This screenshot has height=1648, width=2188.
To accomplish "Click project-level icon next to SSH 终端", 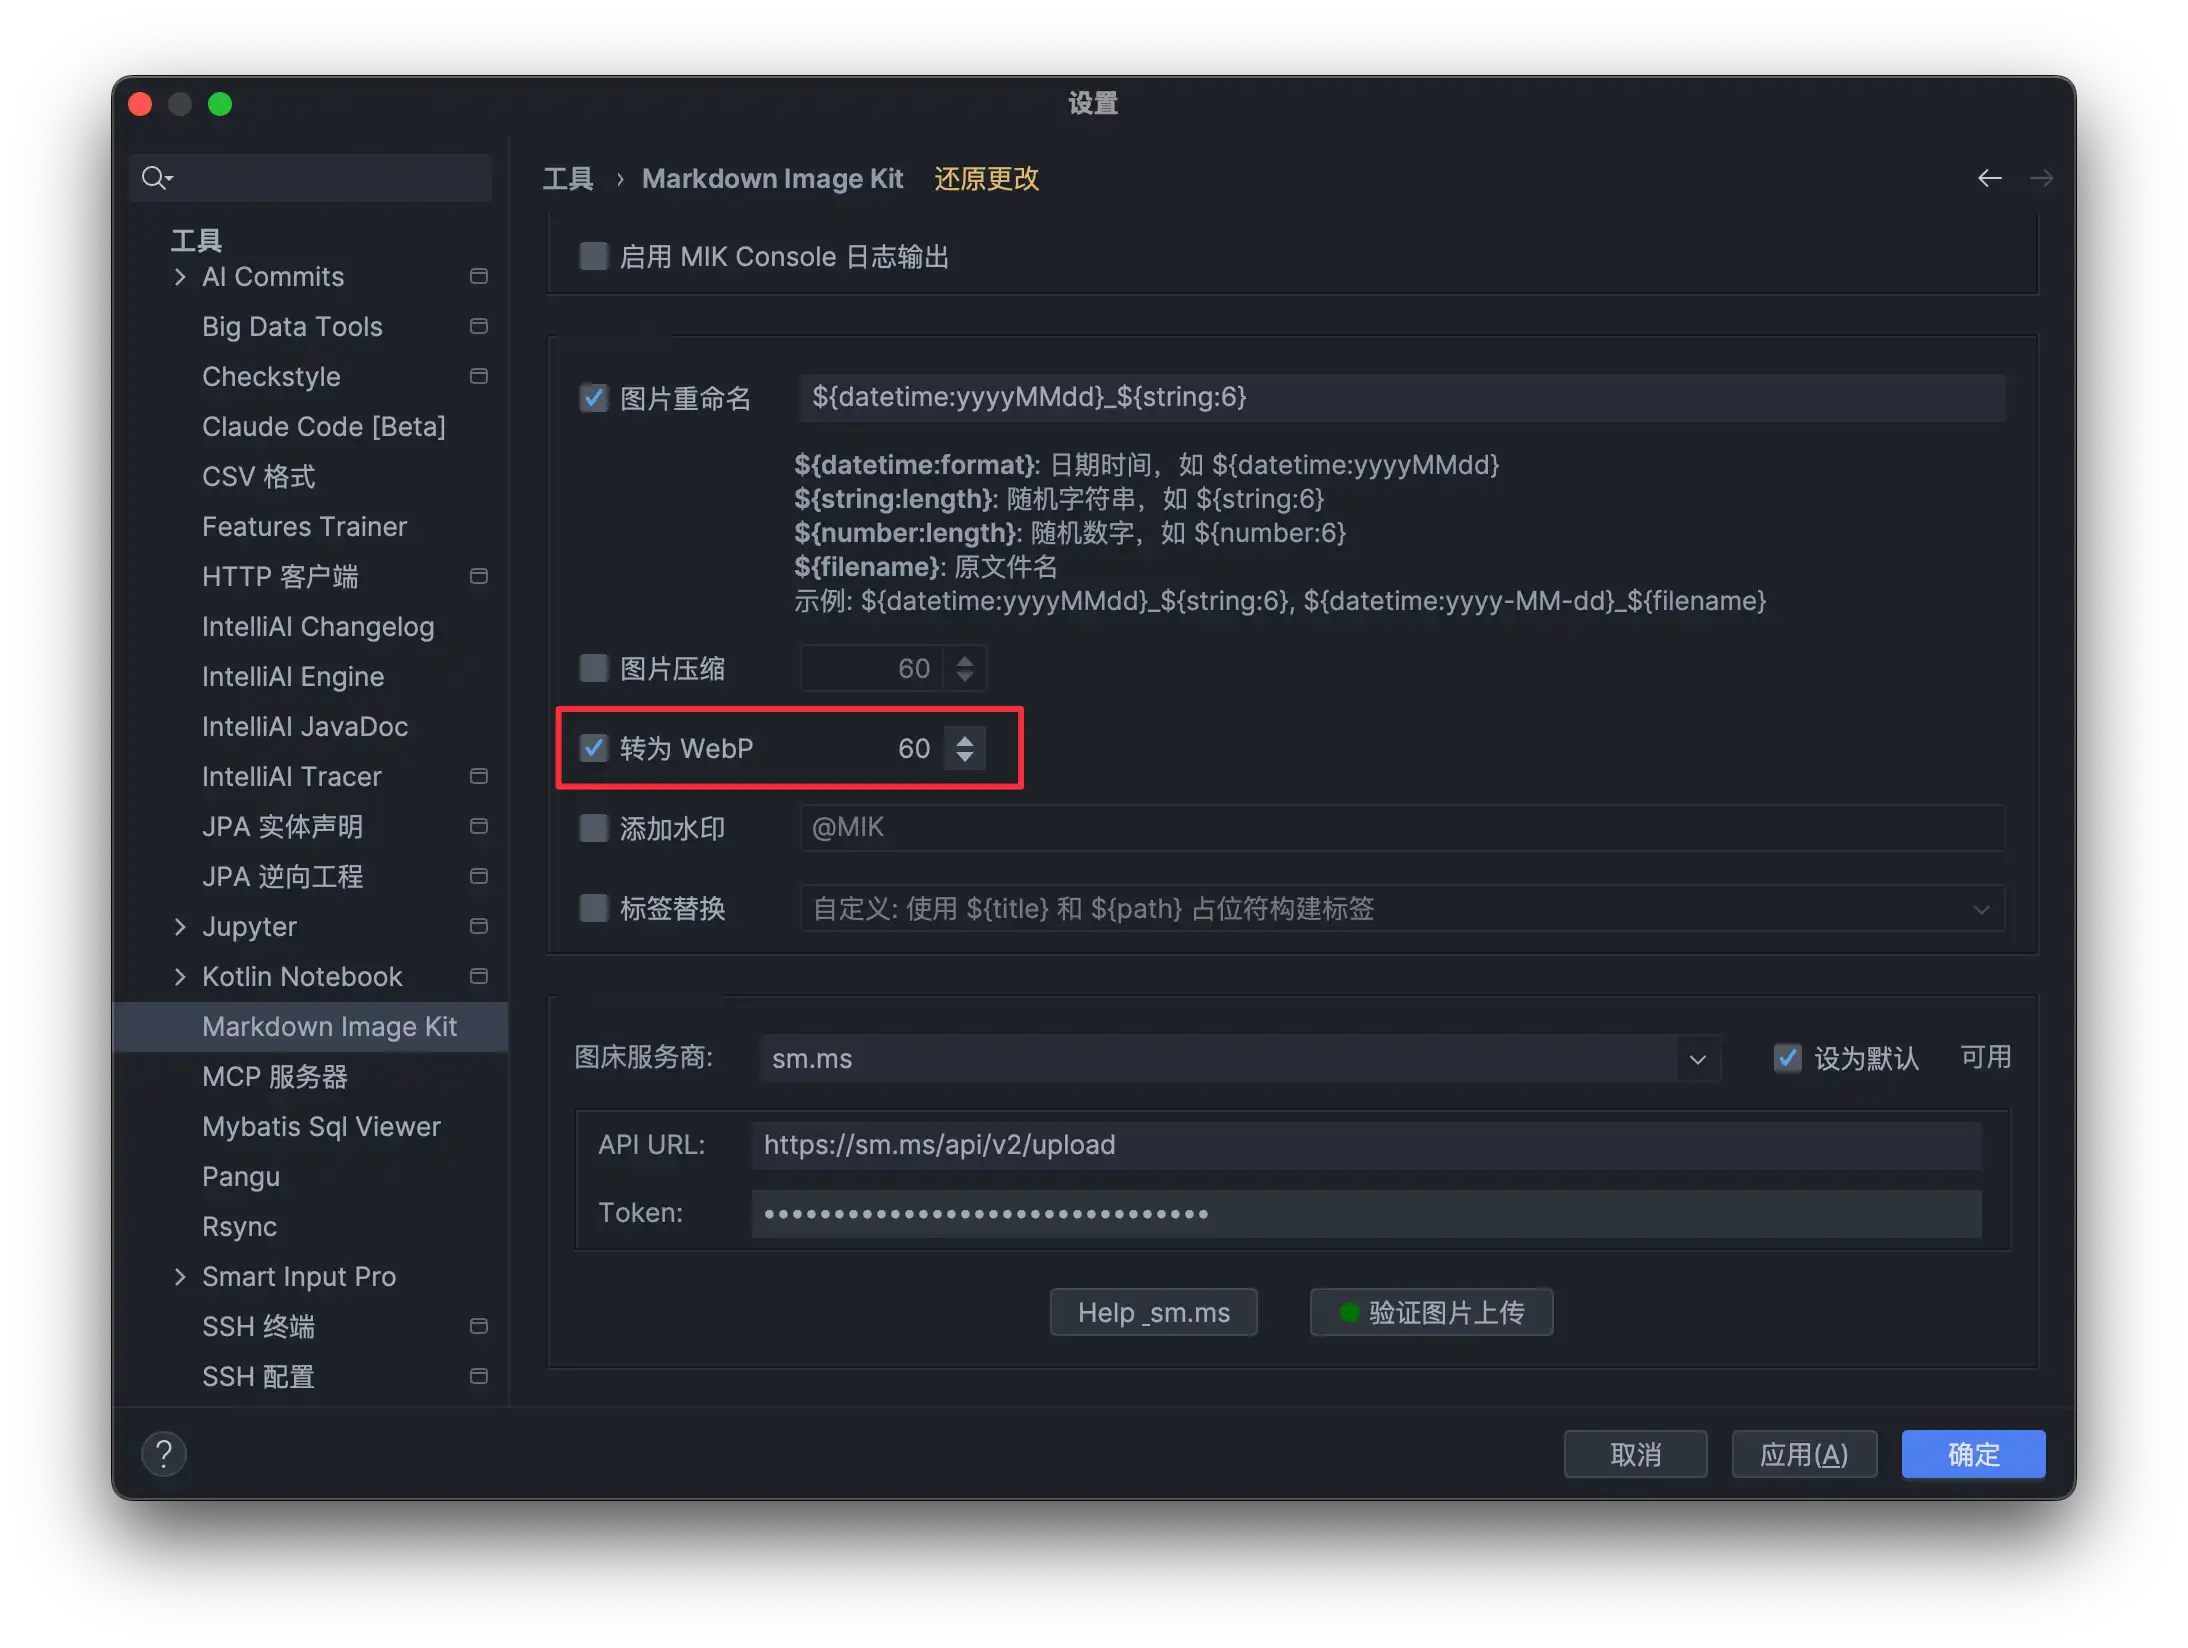I will coord(479,1326).
